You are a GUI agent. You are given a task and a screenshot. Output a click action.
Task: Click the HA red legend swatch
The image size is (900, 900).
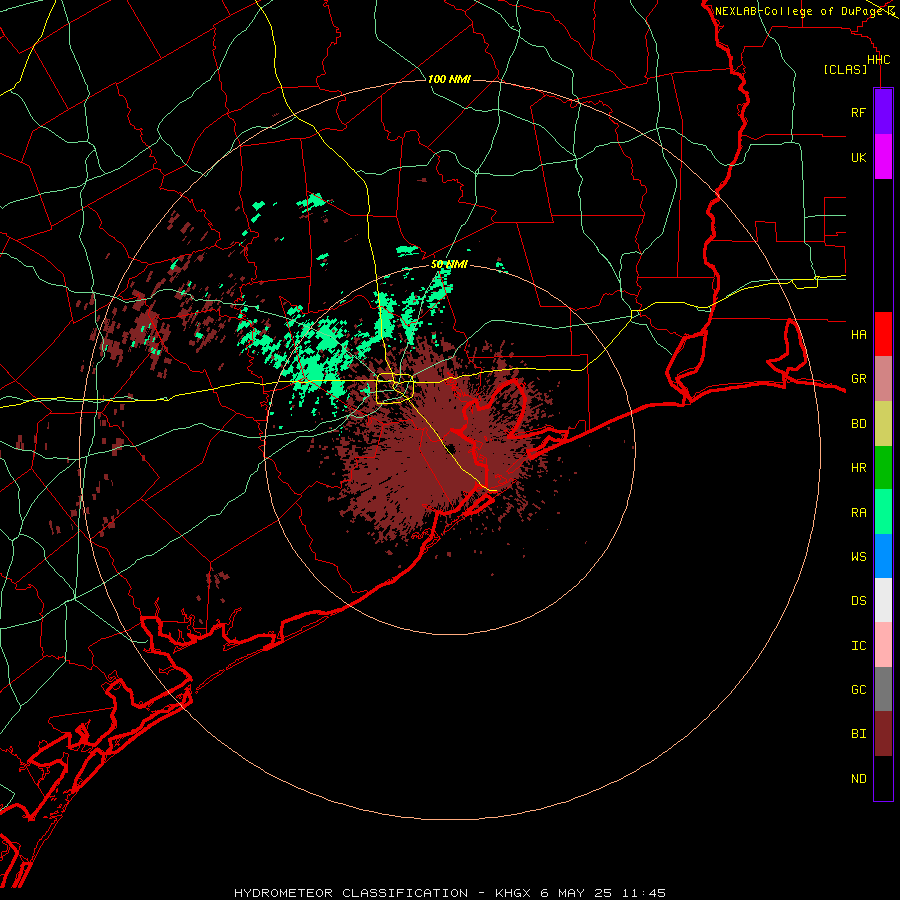883,334
